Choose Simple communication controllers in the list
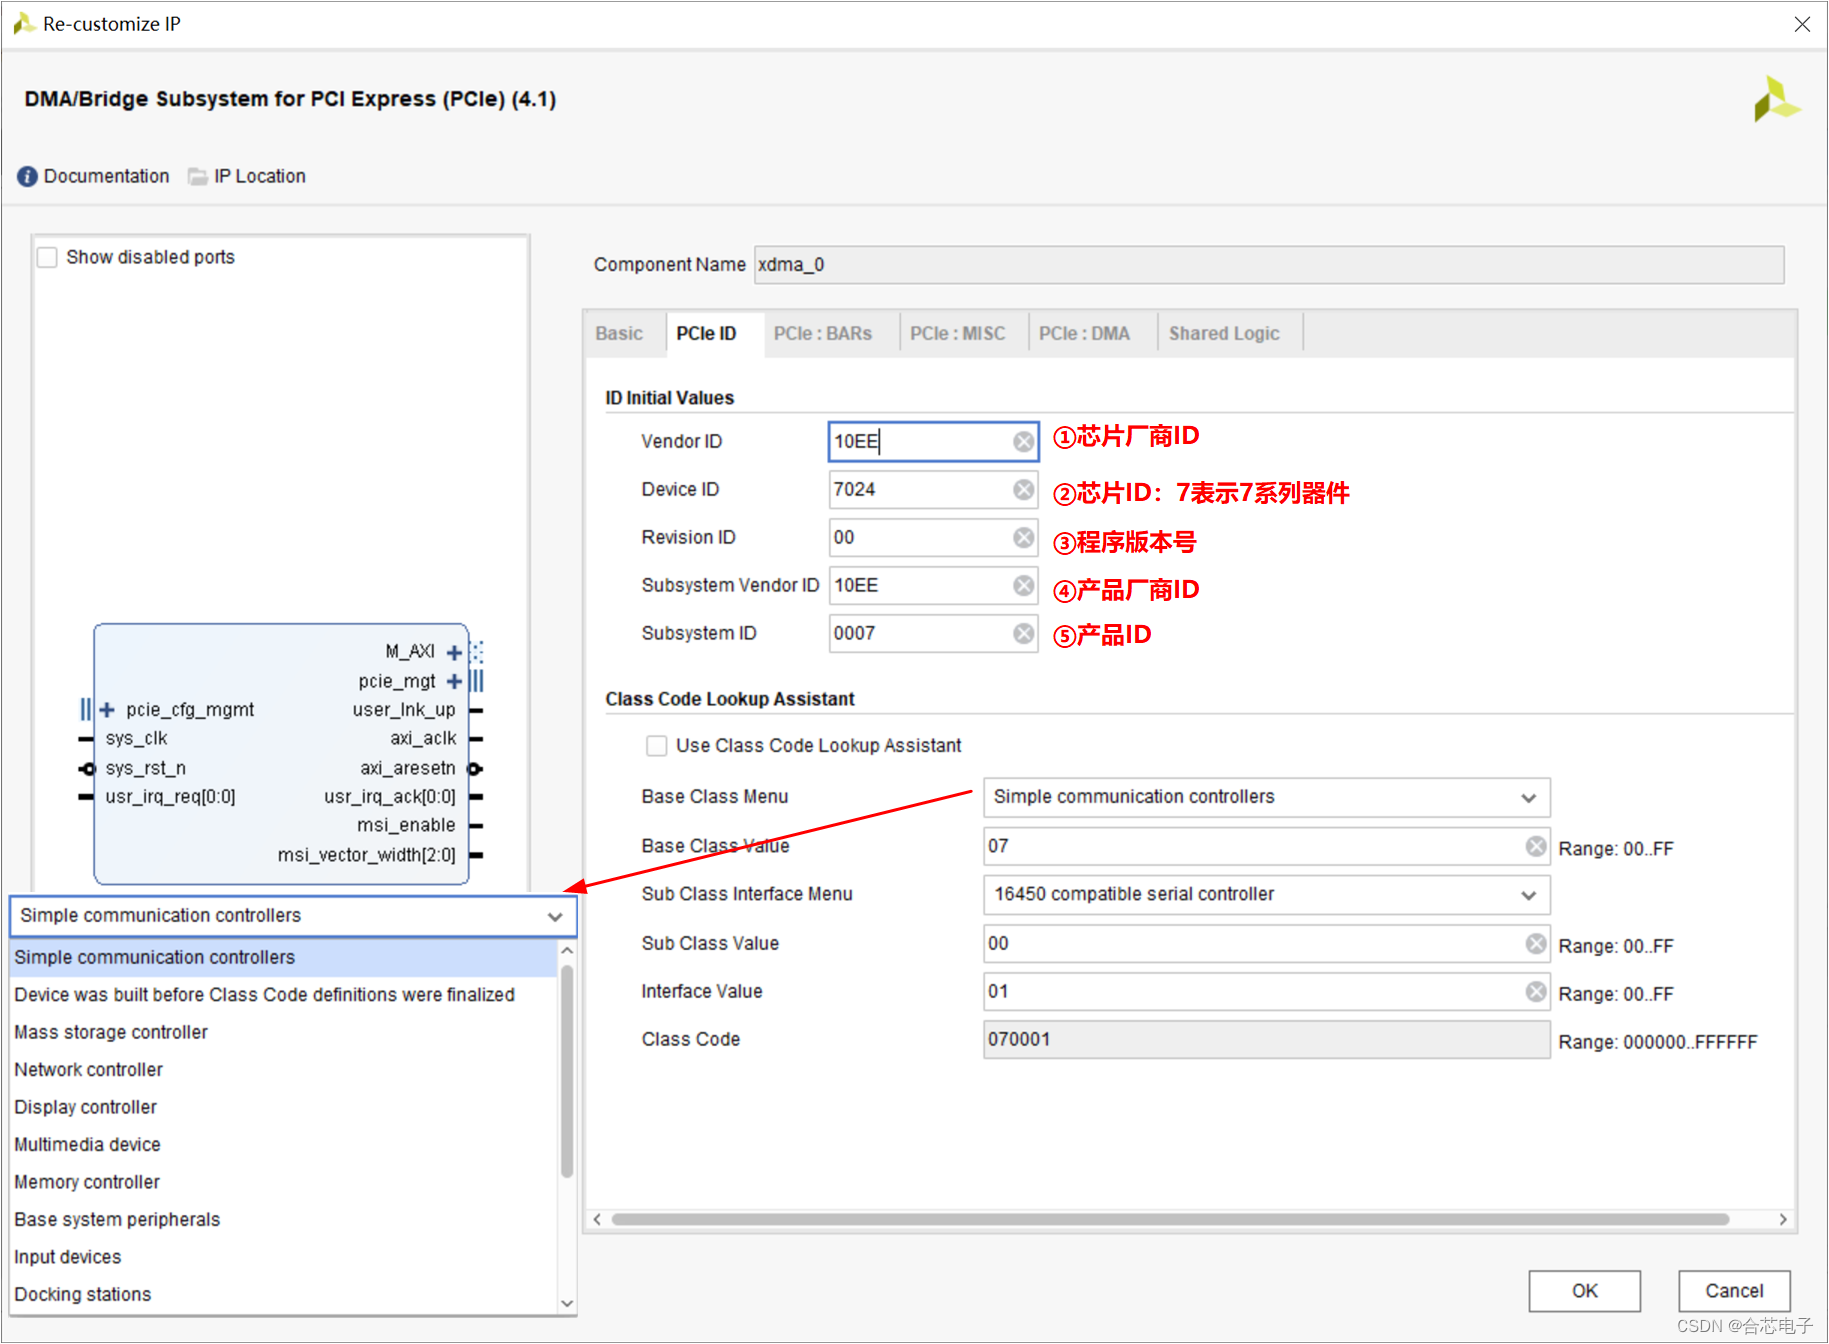 (283, 958)
